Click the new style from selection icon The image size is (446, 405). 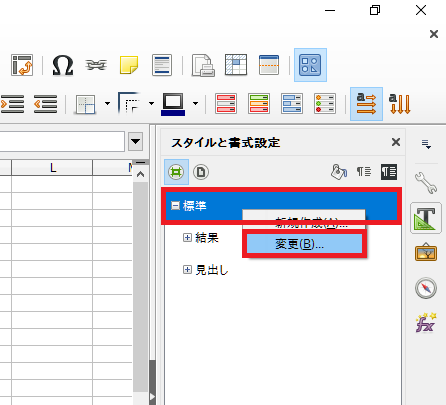(364, 172)
